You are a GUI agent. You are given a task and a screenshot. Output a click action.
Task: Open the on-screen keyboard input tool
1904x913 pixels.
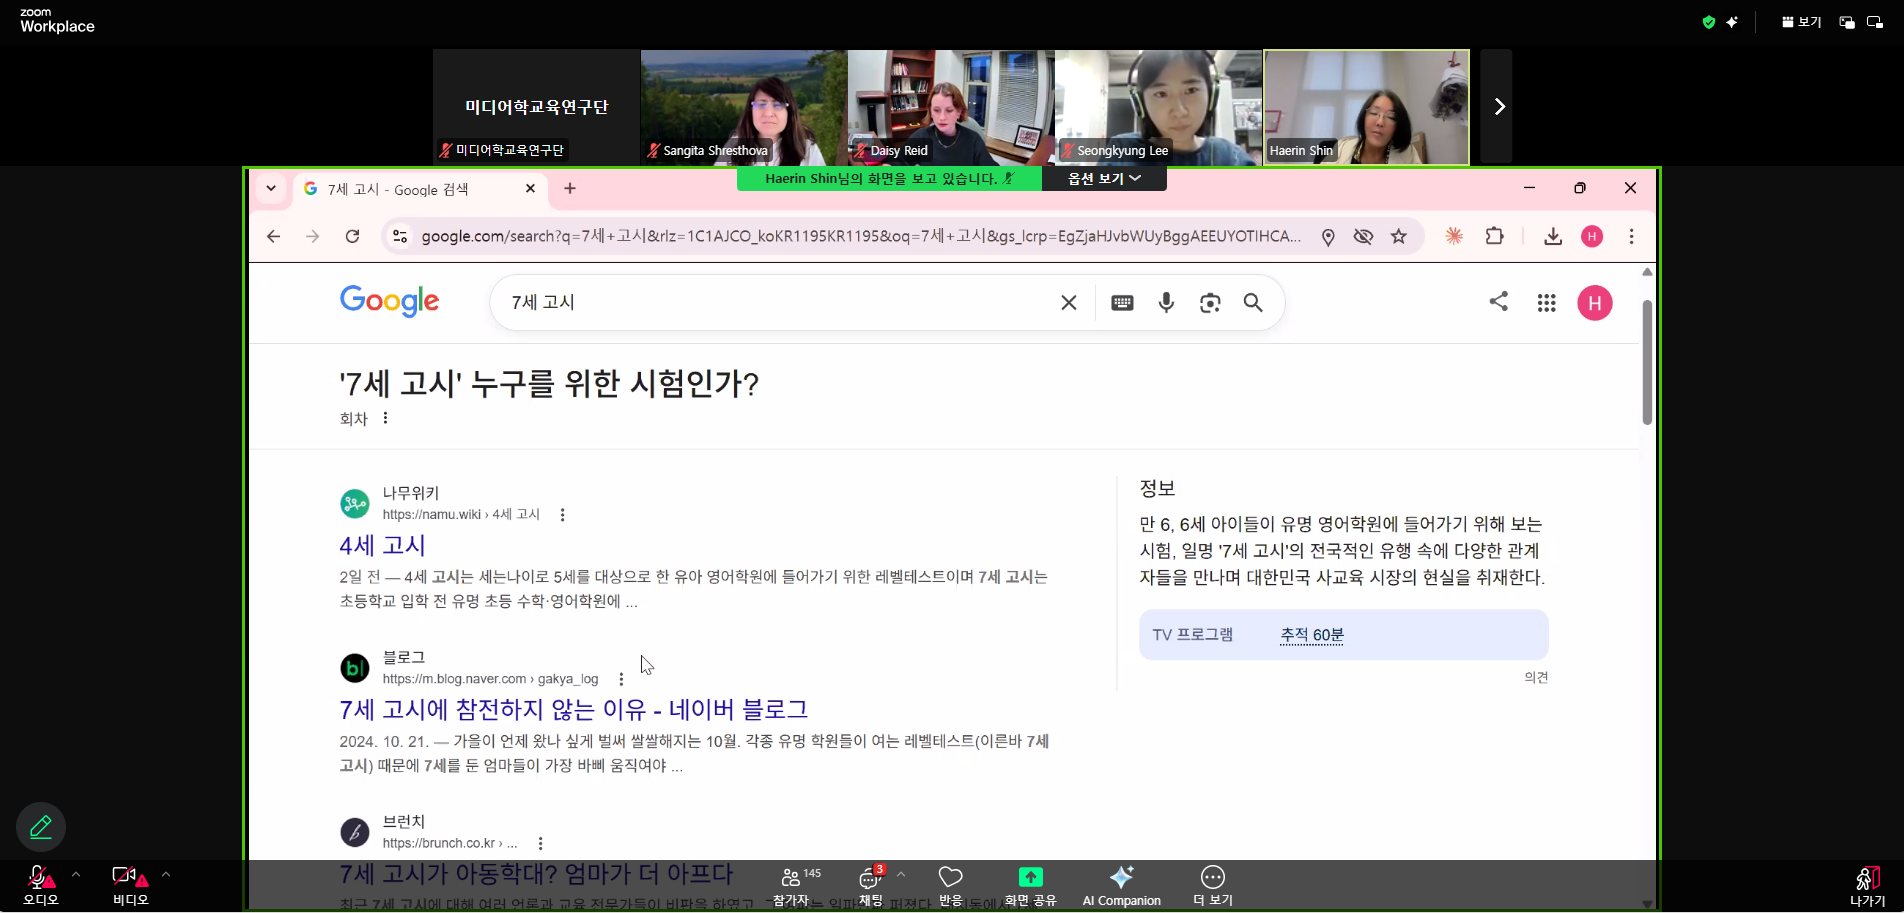pyautogui.click(x=1122, y=303)
